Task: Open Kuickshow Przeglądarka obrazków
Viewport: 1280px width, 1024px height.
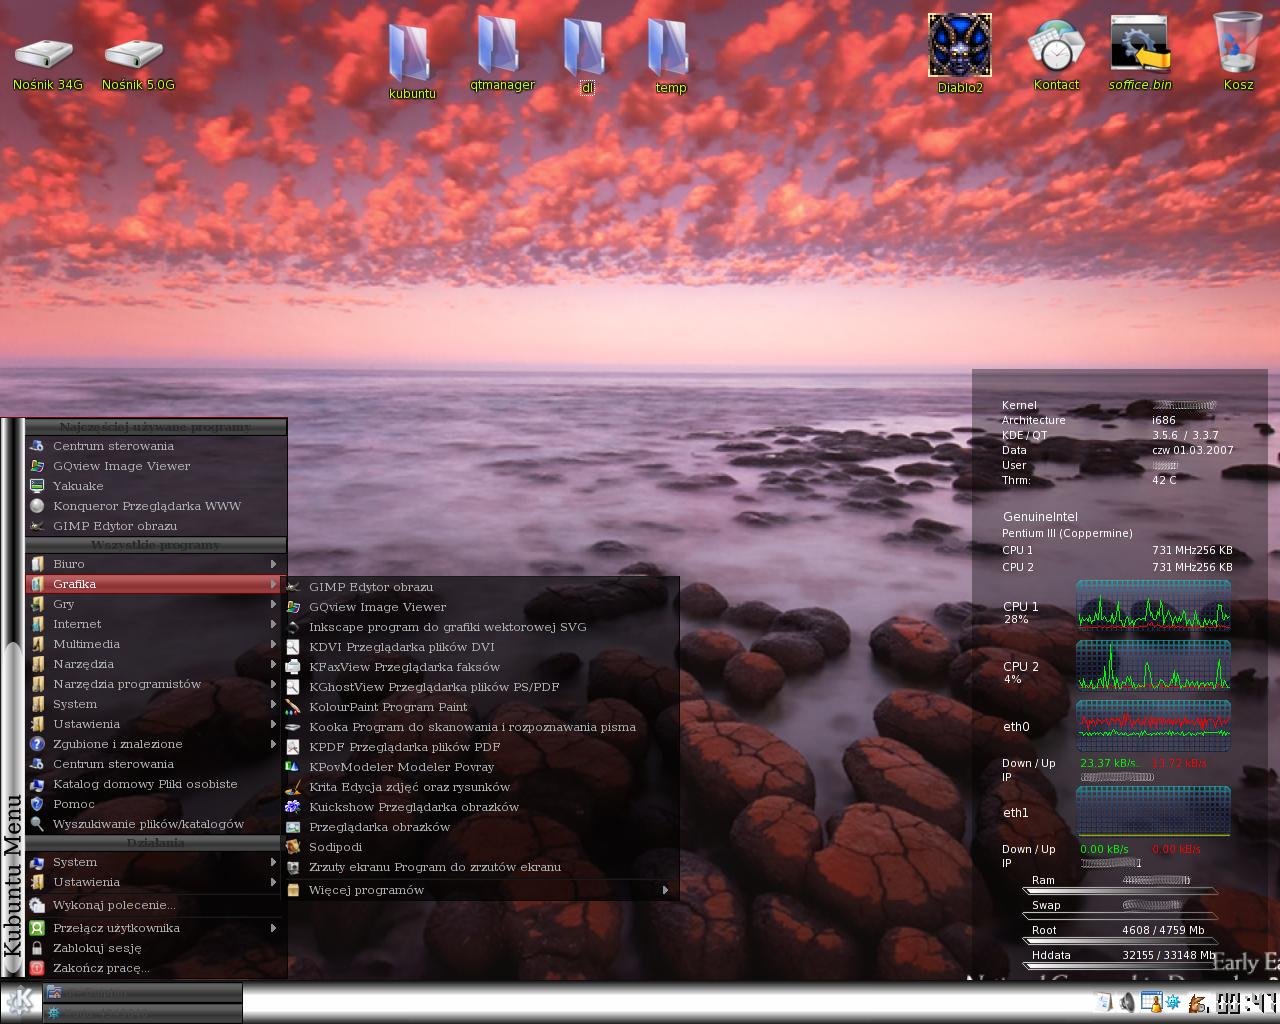Action: tap(482, 807)
